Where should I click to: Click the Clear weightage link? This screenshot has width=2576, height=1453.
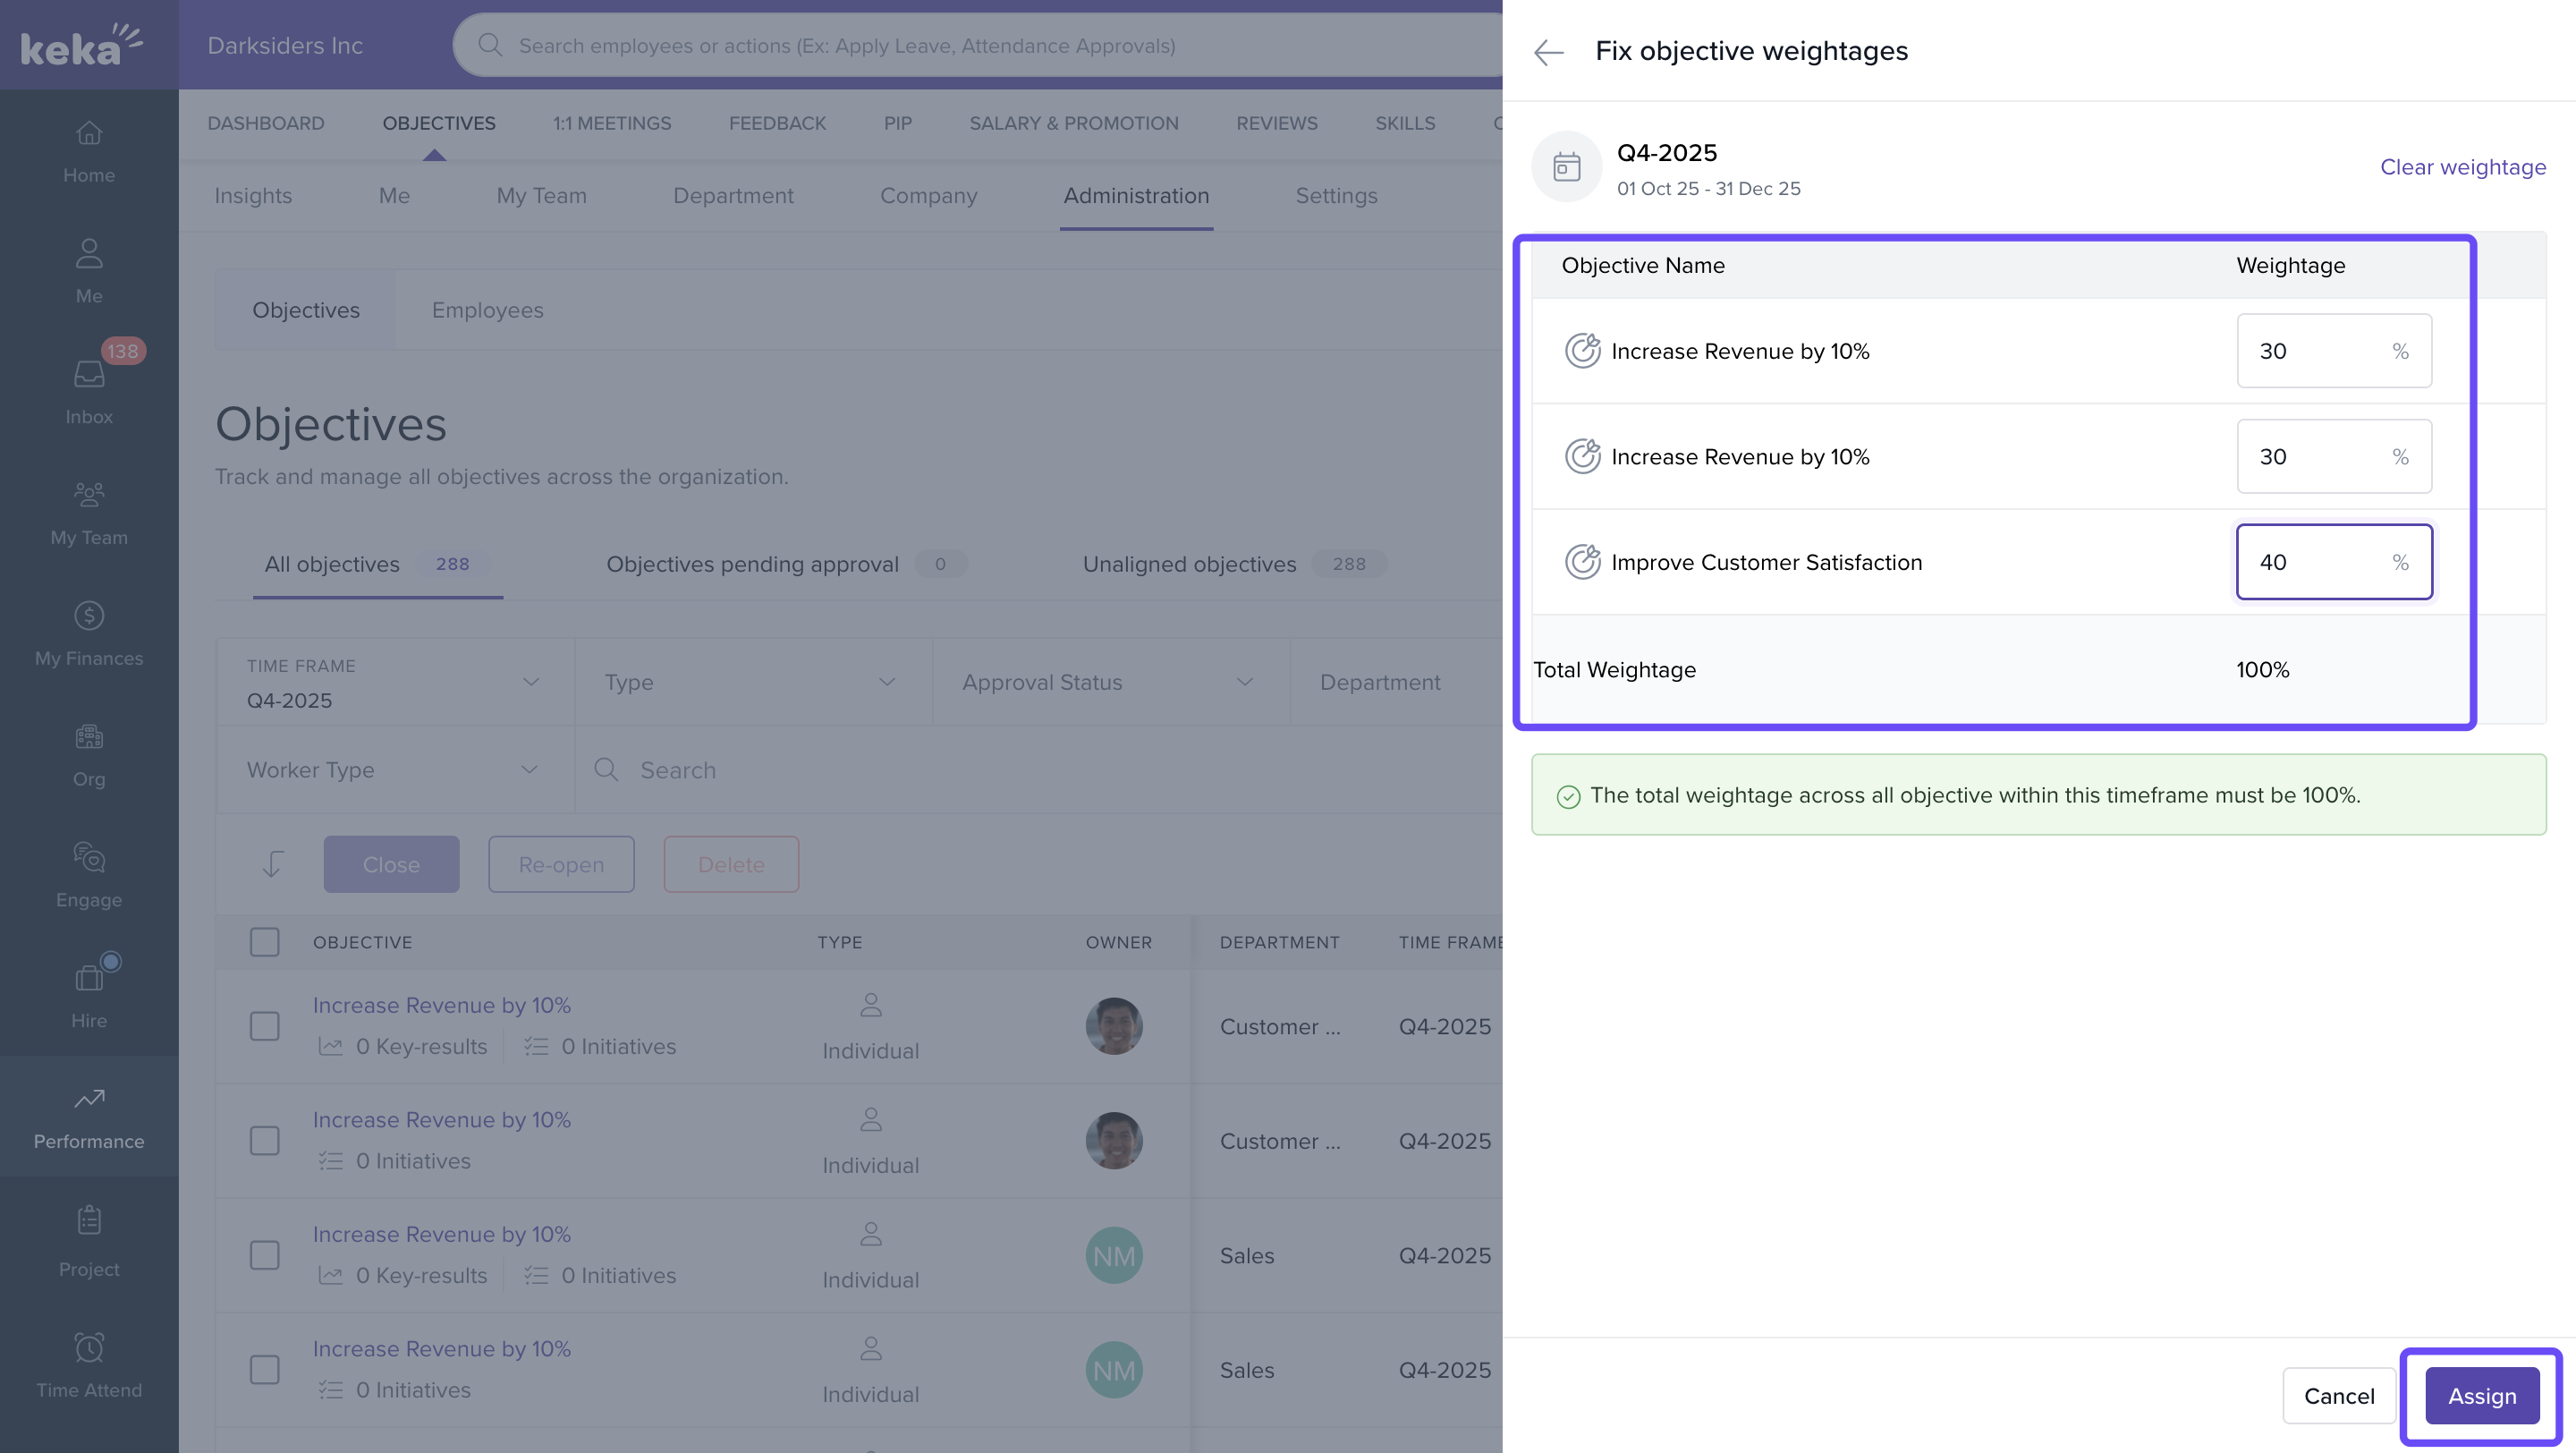point(2462,167)
